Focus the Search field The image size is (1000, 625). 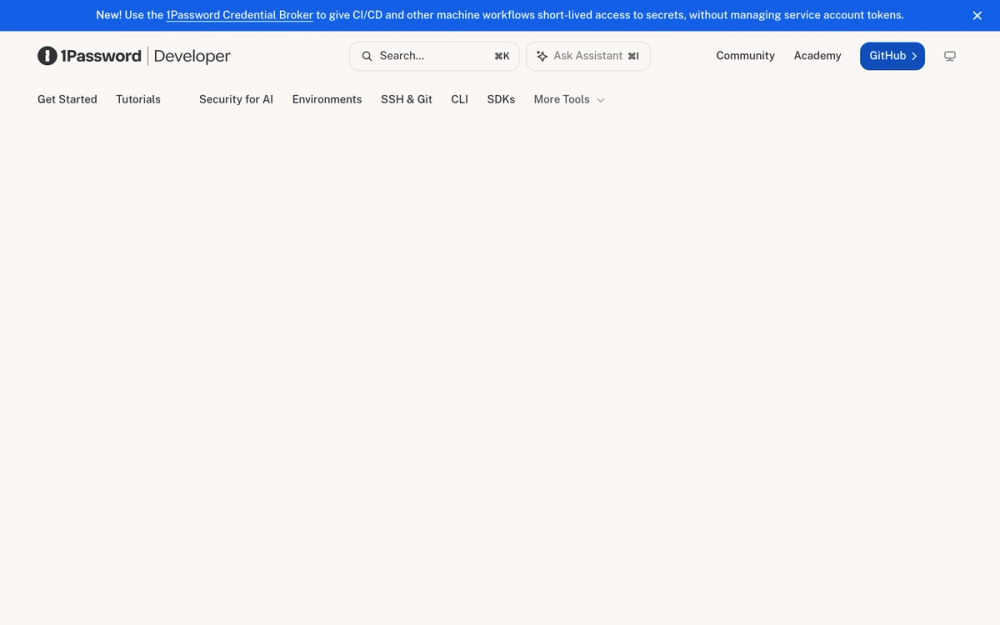pyautogui.click(x=434, y=56)
